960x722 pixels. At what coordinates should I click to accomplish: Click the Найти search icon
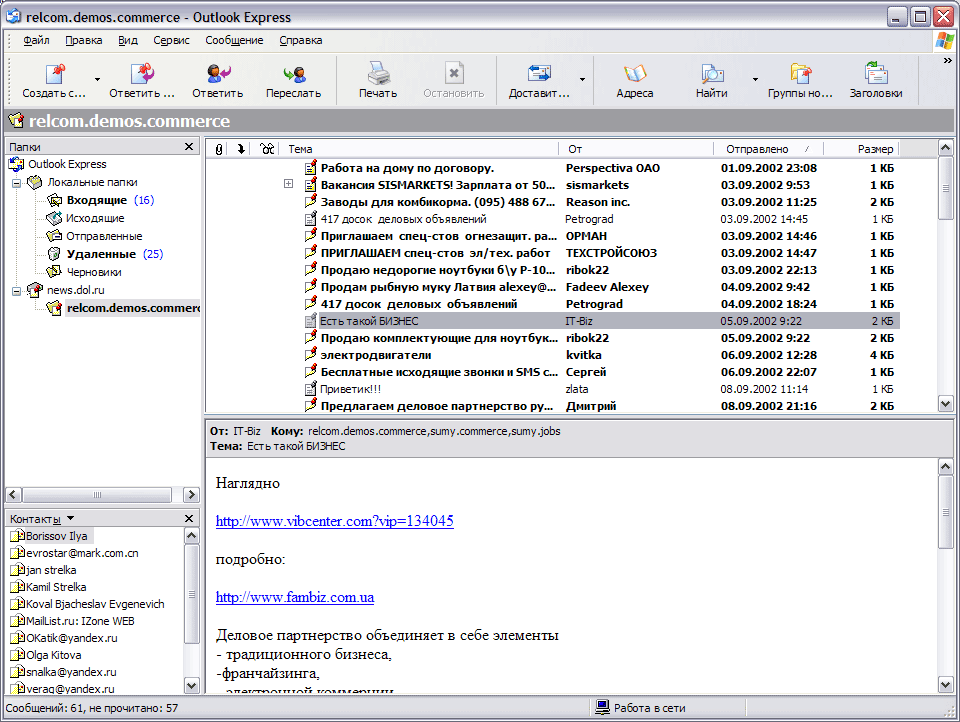(x=711, y=74)
